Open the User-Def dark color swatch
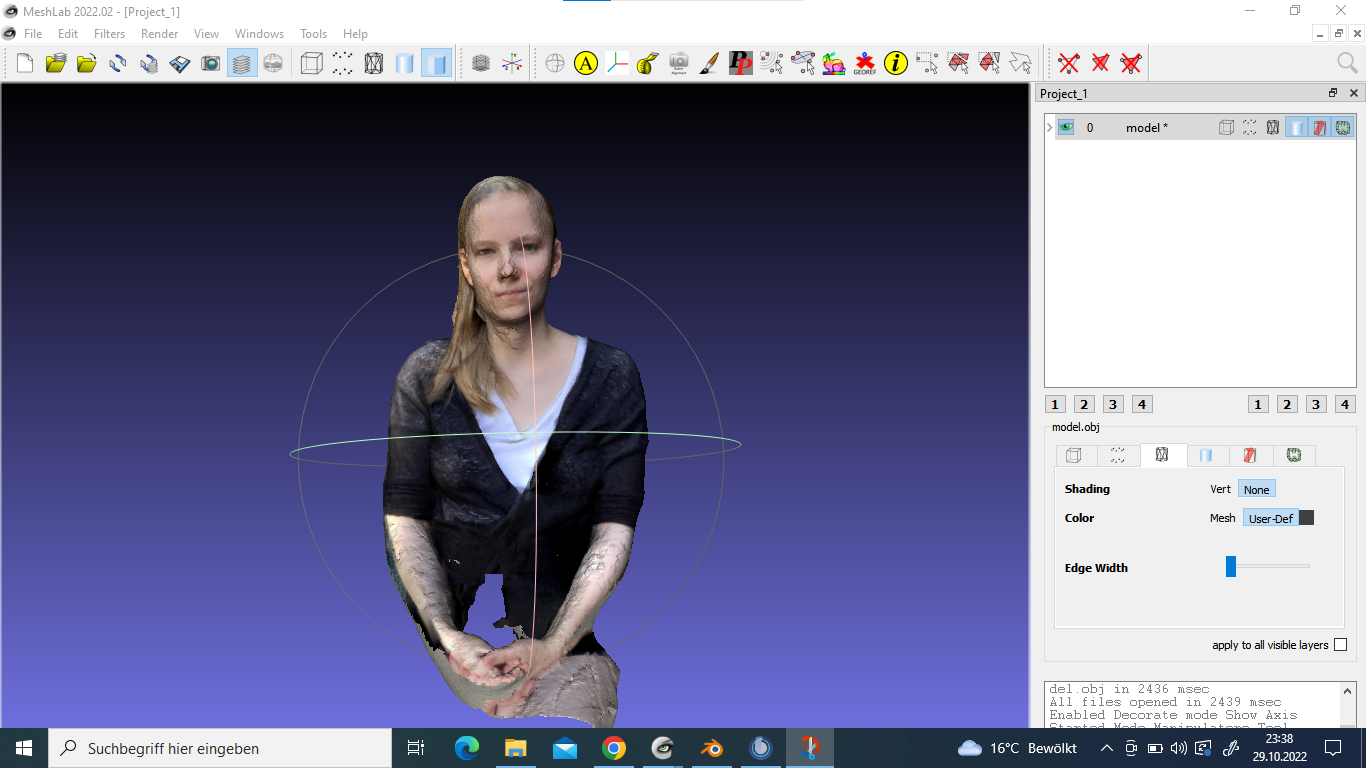This screenshot has height=768, width=1366. 1306,518
